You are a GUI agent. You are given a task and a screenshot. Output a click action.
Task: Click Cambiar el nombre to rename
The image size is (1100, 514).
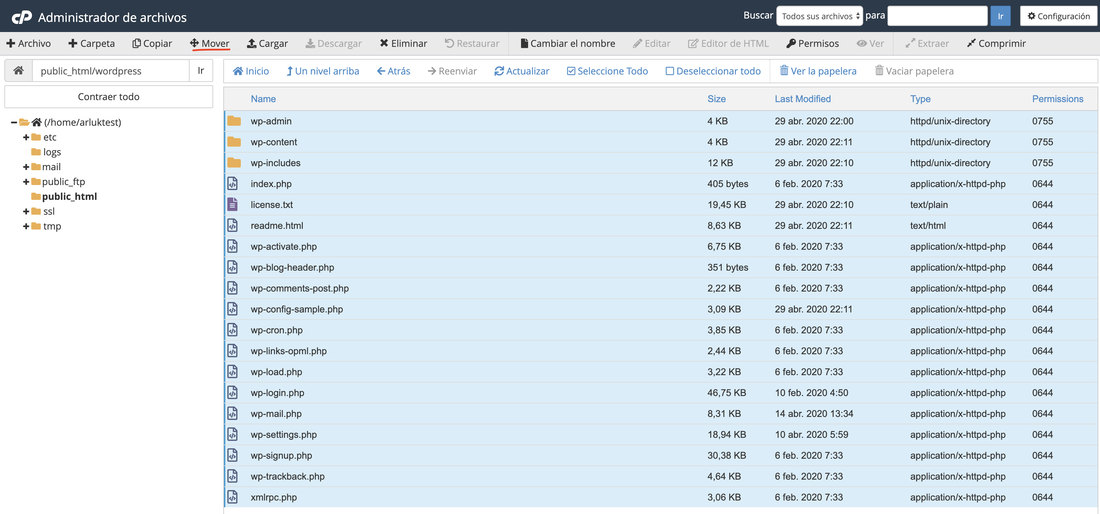click(568, 43)
